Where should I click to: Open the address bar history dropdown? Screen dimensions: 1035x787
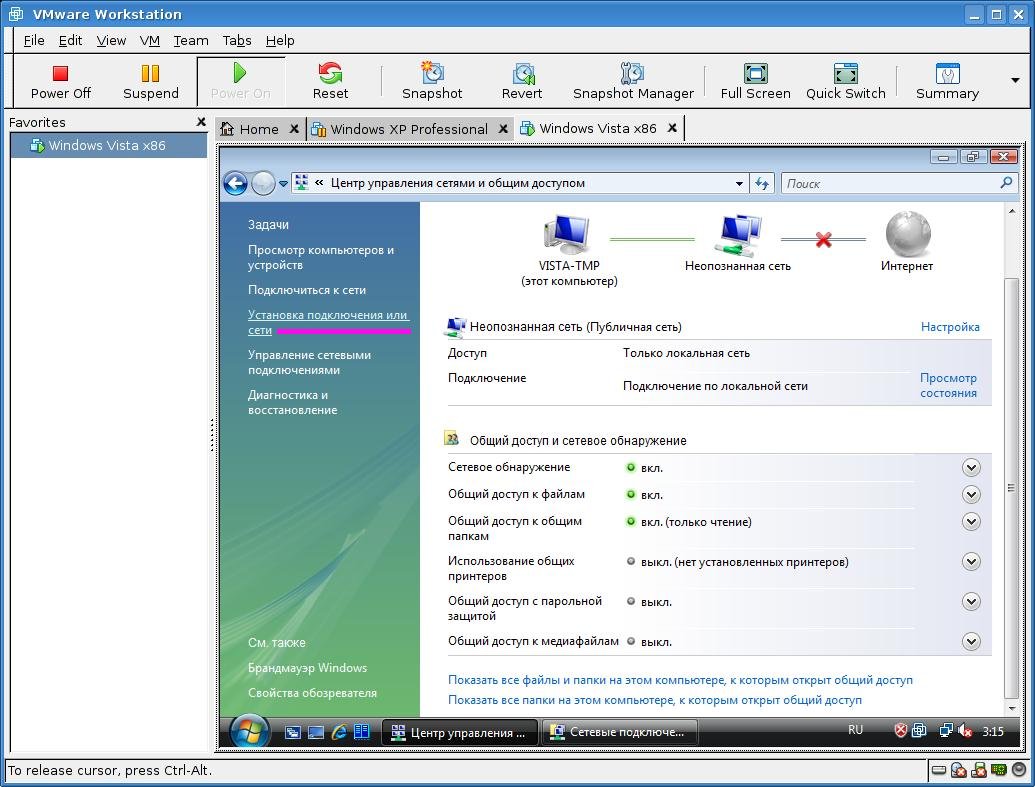pos(739,184)
